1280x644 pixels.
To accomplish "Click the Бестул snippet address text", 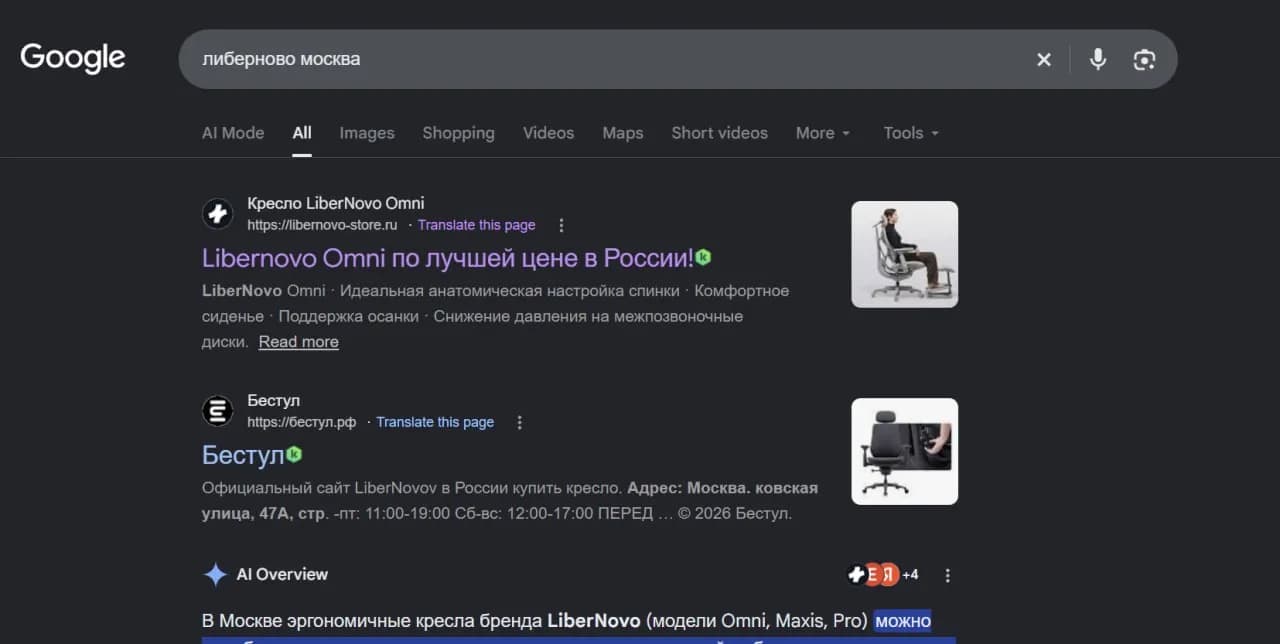I will point(510,501).
